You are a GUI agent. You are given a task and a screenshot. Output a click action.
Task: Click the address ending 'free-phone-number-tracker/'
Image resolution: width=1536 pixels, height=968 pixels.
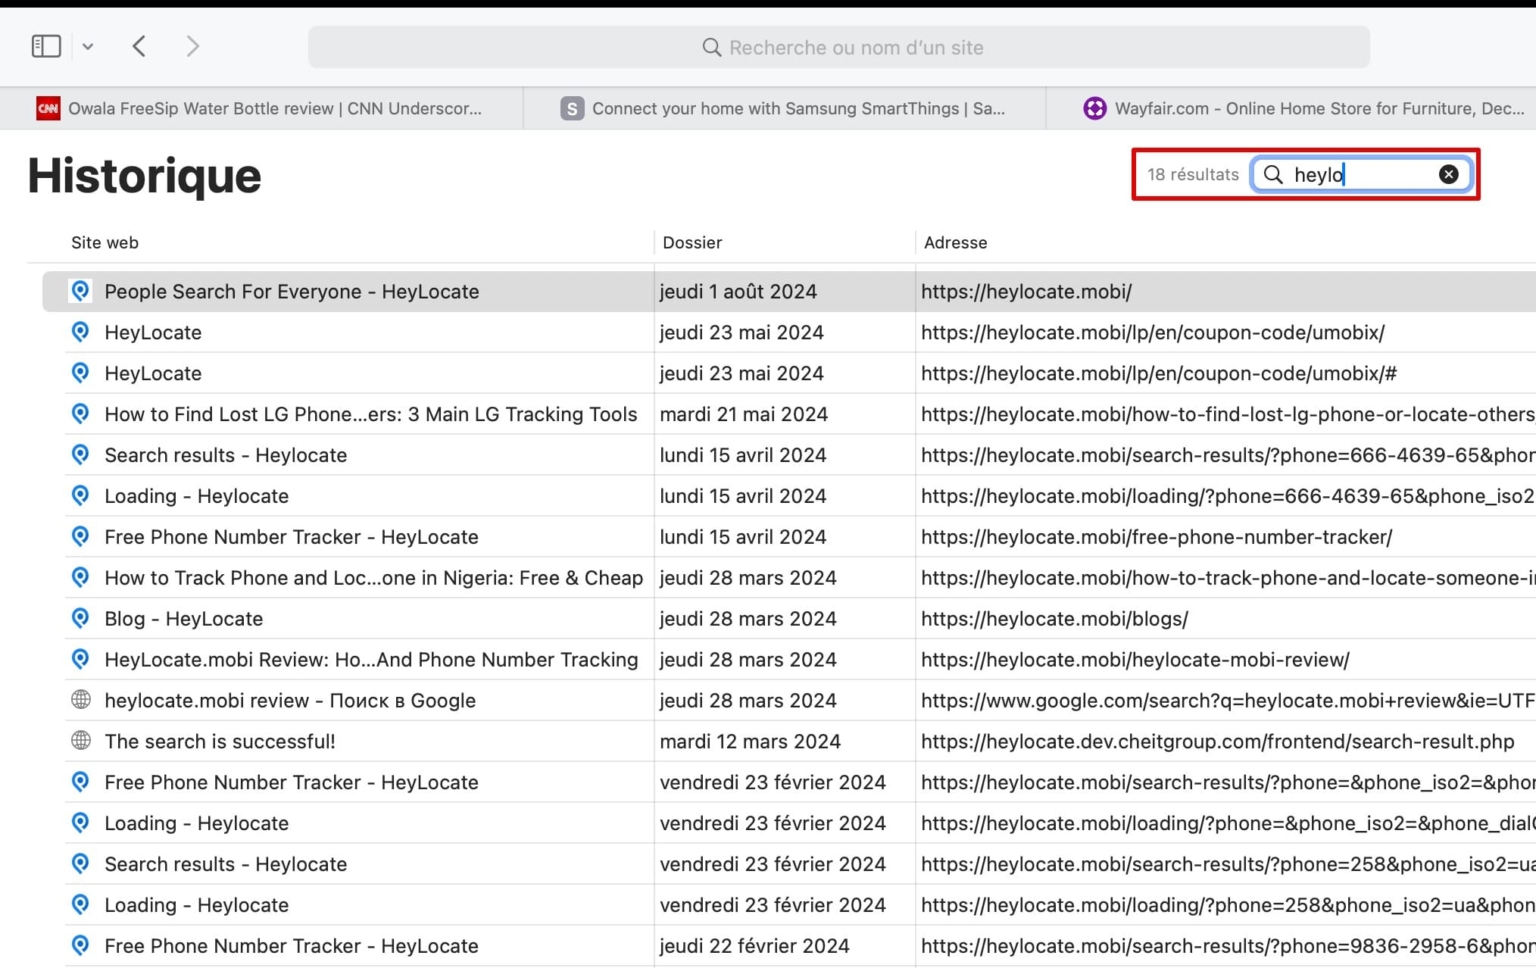[x=1157, y=537]
